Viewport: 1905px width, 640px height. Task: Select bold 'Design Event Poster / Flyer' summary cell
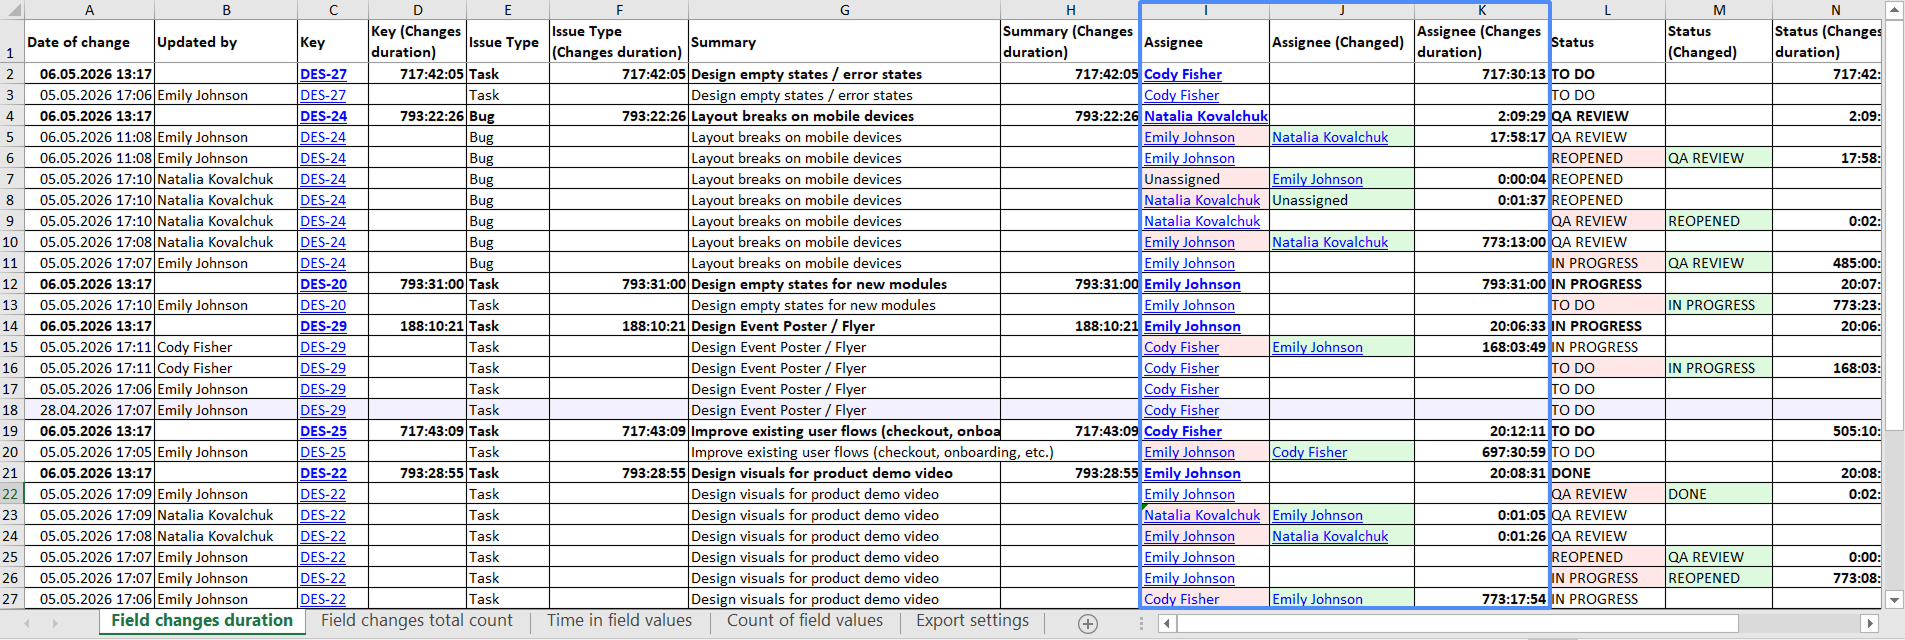click(x=845, y=326)
